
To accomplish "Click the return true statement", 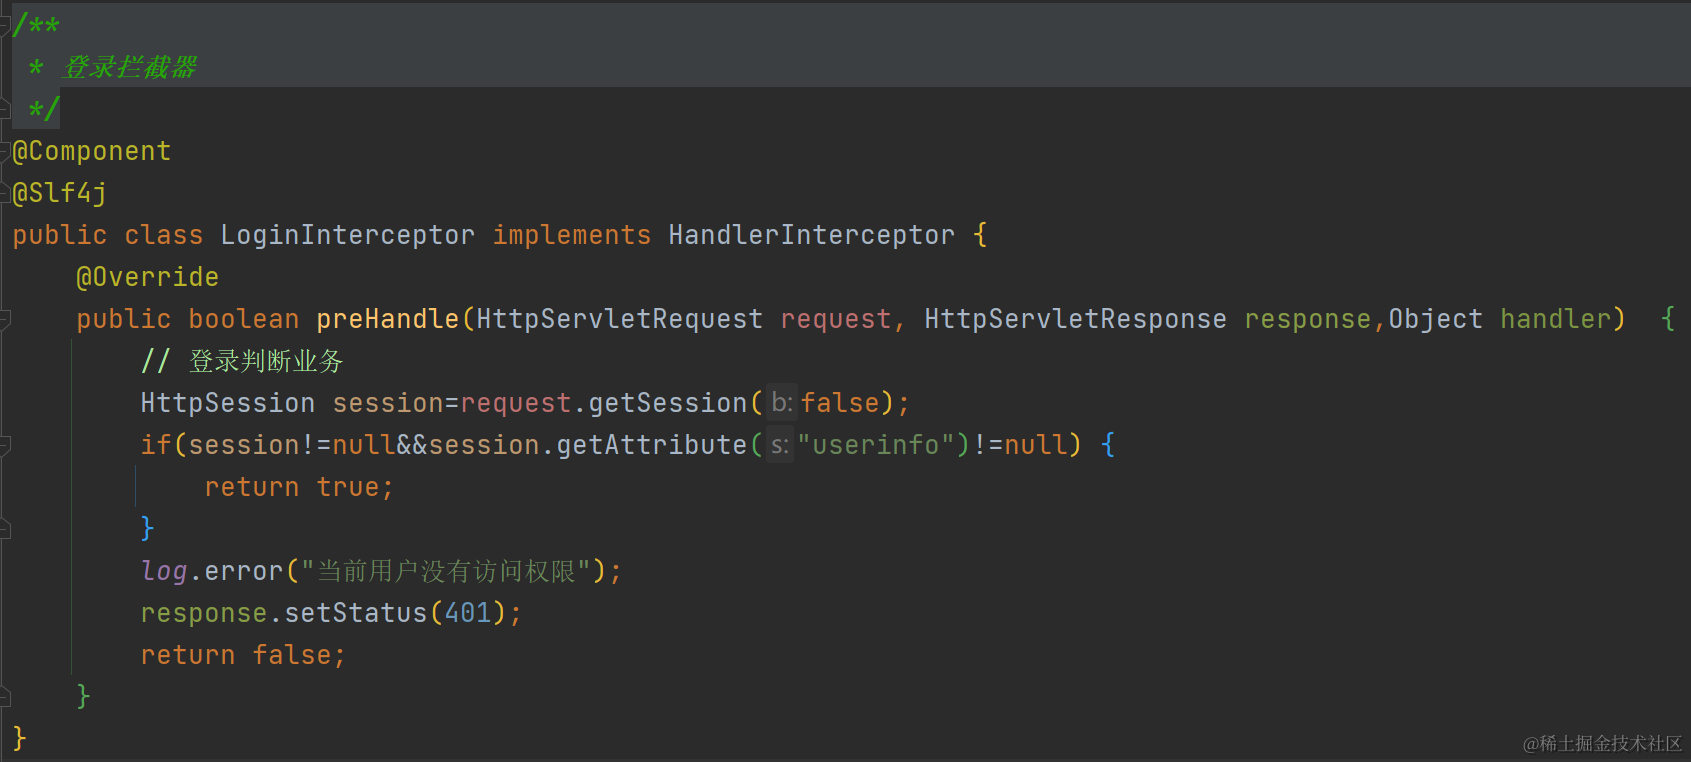I will (x=299, y=487).
